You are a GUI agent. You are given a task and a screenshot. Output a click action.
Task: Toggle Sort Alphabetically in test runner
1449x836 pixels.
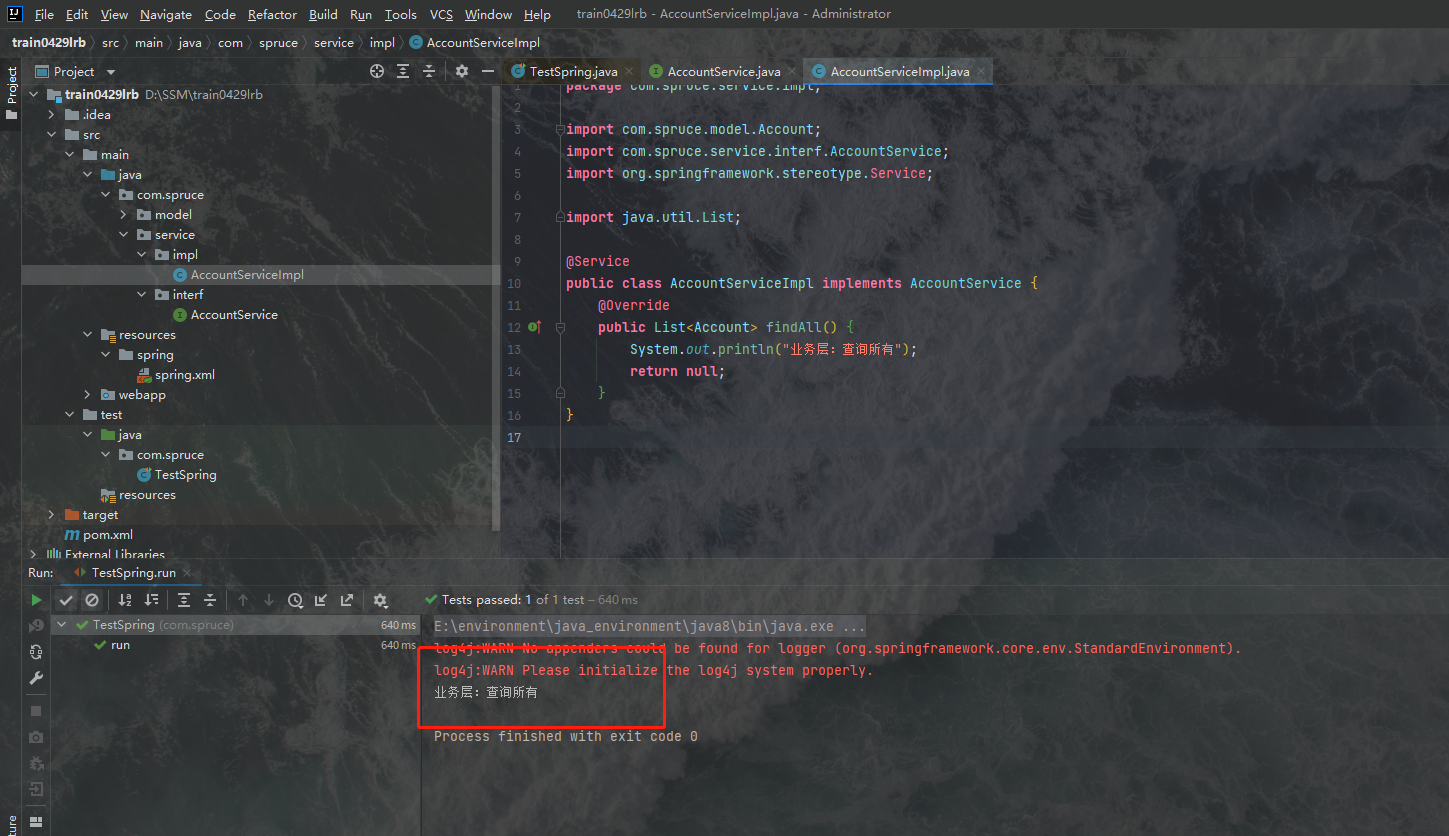click(125, 600)
